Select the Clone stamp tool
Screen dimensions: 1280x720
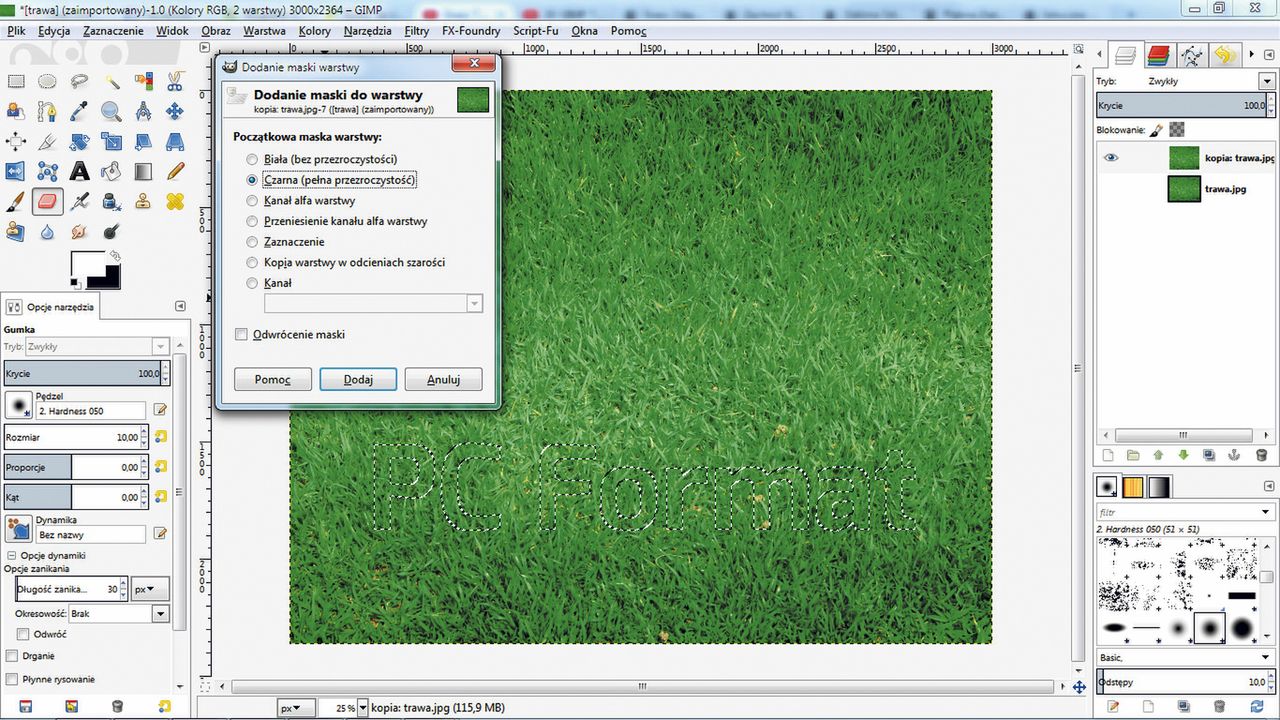pyautogui.click(x=143, y=202)
